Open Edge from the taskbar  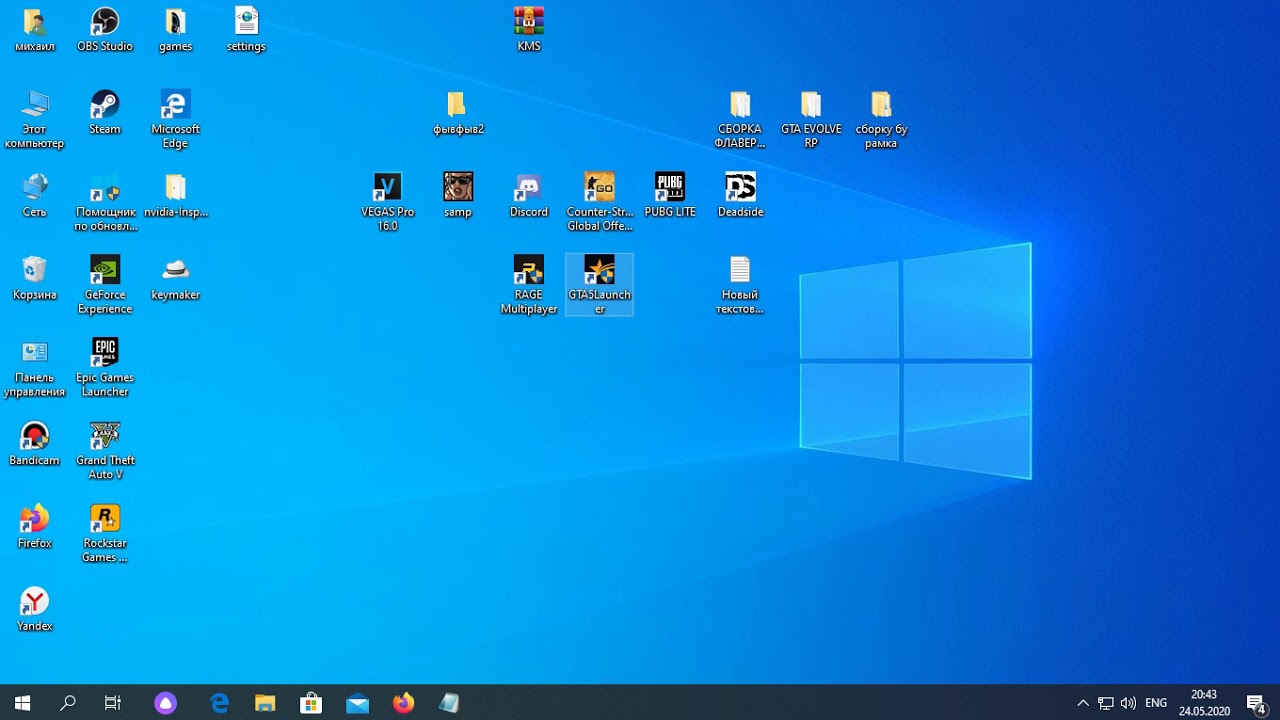click(219, 703)
